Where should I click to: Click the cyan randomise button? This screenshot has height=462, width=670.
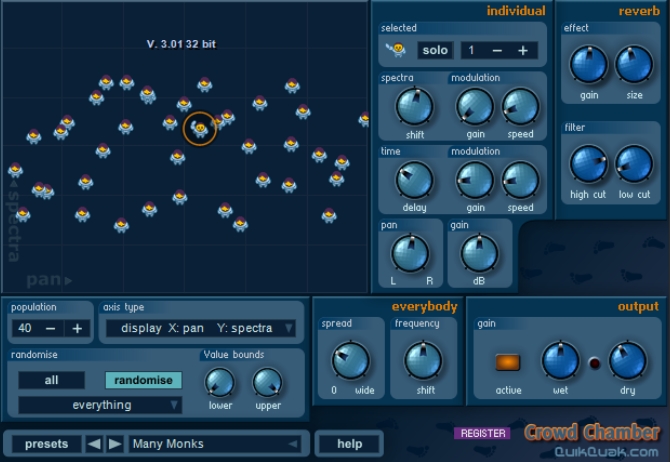(144, 380)
